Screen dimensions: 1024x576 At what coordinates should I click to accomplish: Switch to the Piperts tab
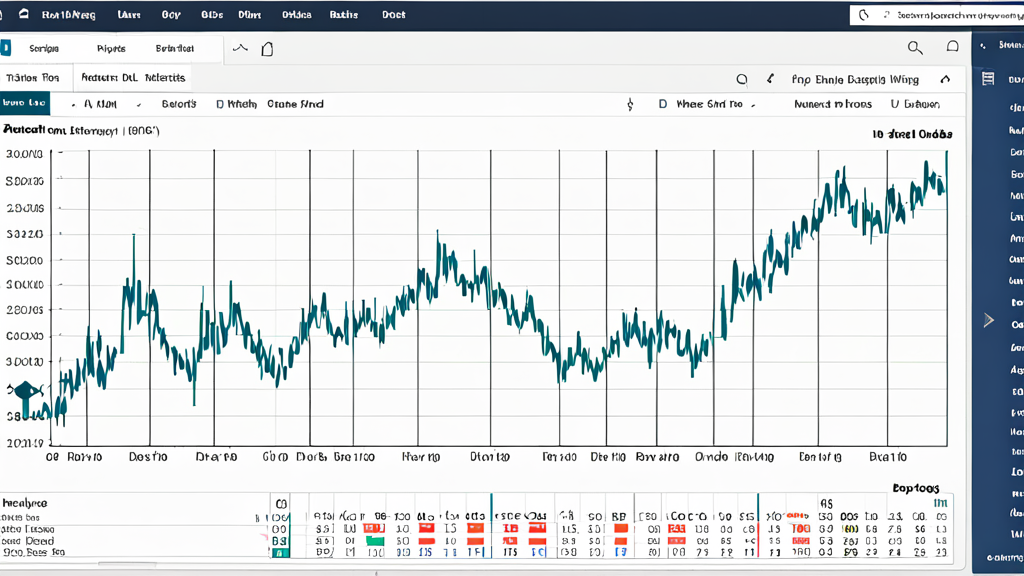[x=111, y=48]
